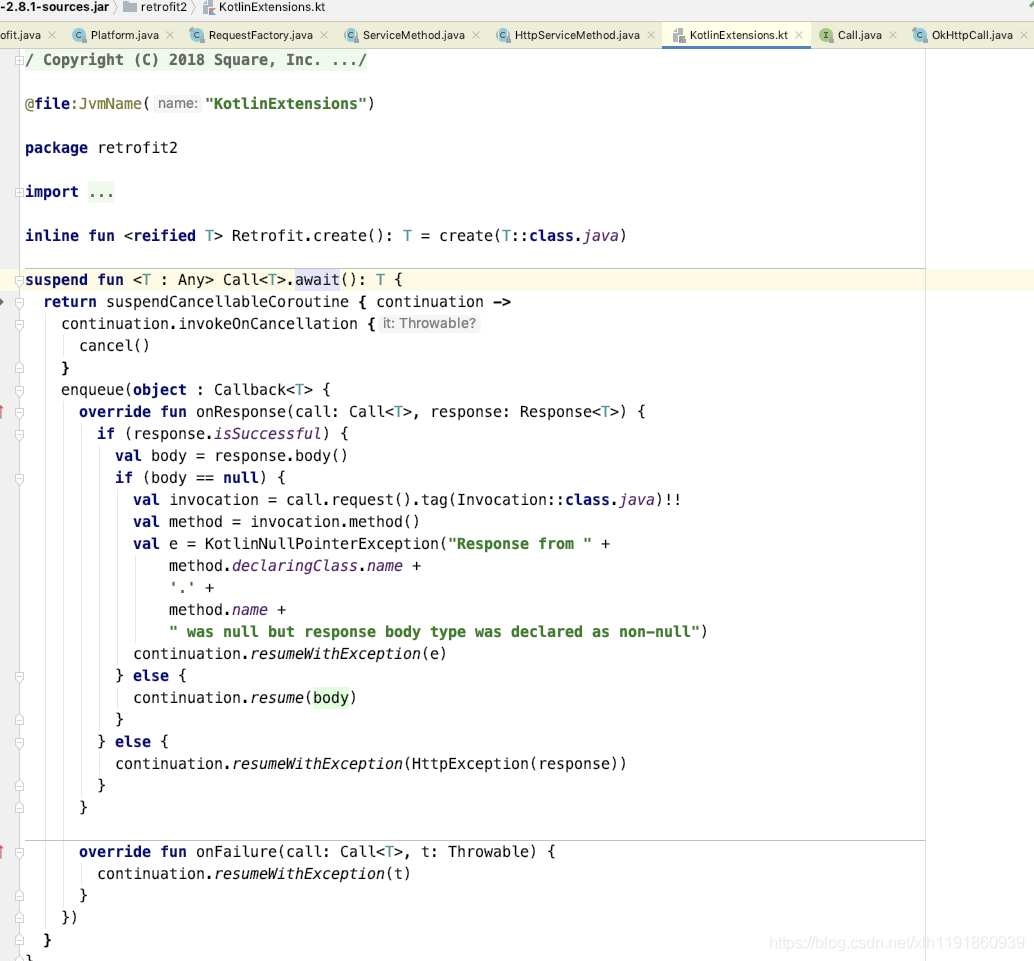Close the KotlinExtensions.kt tab
1034x961 pixels.
pyautogui.click(x=799, y=35)
